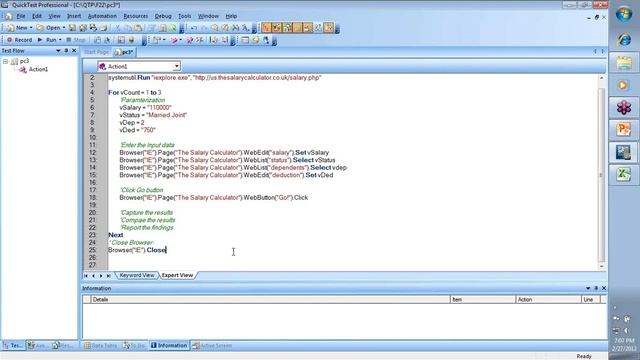Open the Tools menu
The height and width of the screenshot is (360, 640).
[x=184, y=16]
